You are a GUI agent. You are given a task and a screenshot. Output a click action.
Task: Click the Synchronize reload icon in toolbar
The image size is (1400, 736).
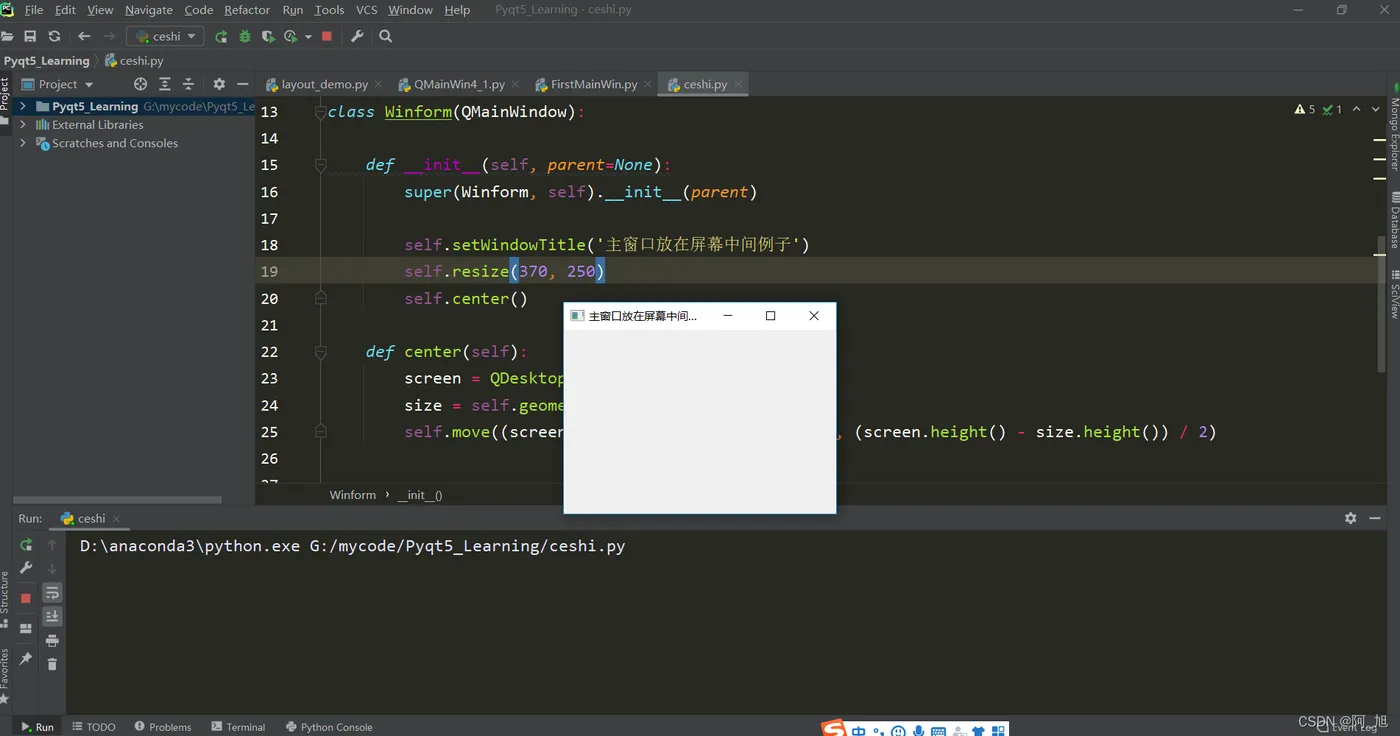click(x=54, y=36)
